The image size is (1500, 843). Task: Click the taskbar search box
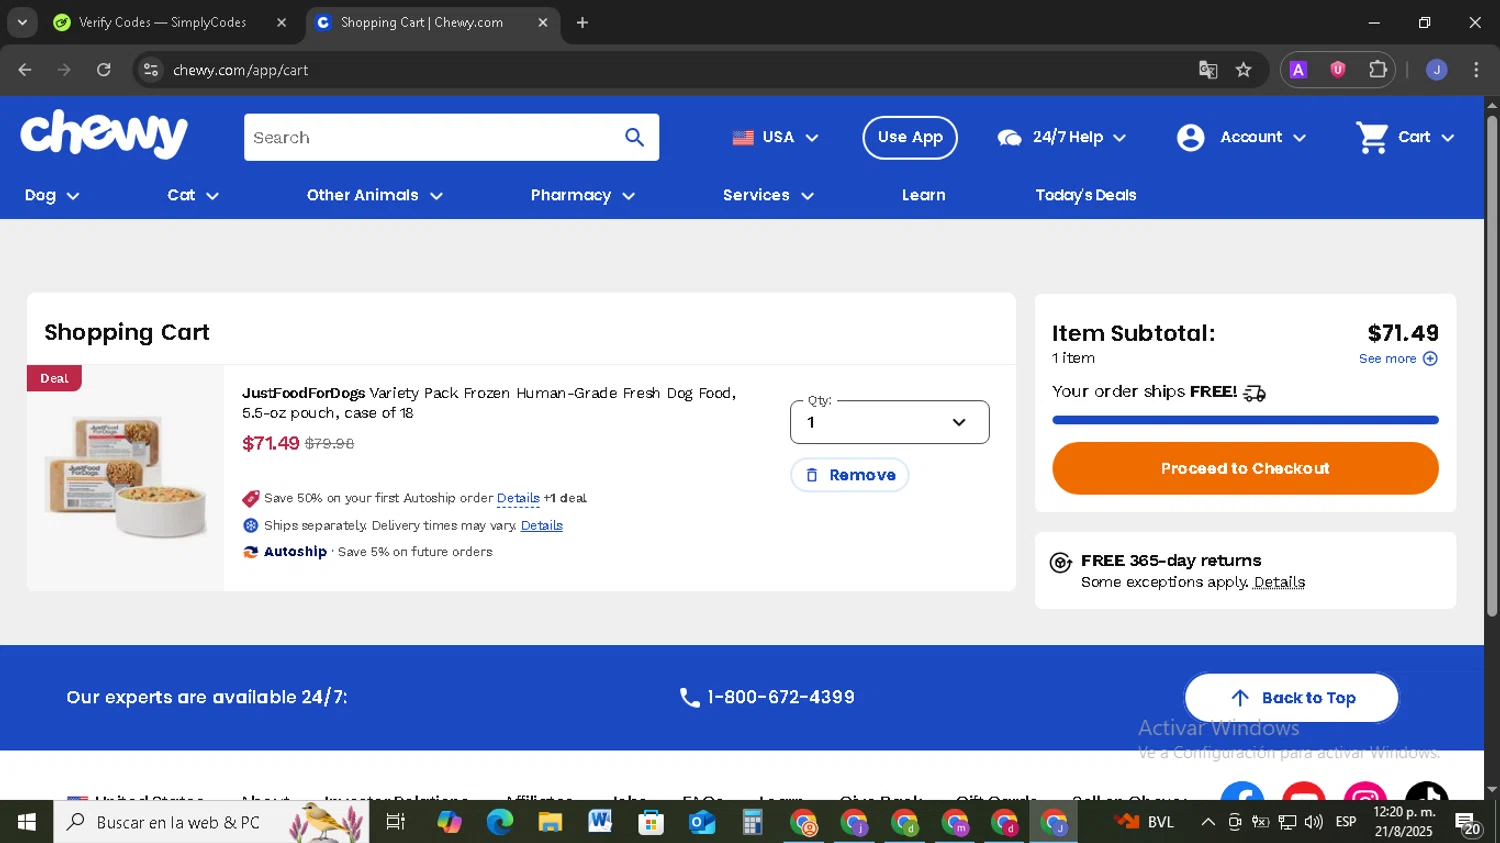[211, 822]
